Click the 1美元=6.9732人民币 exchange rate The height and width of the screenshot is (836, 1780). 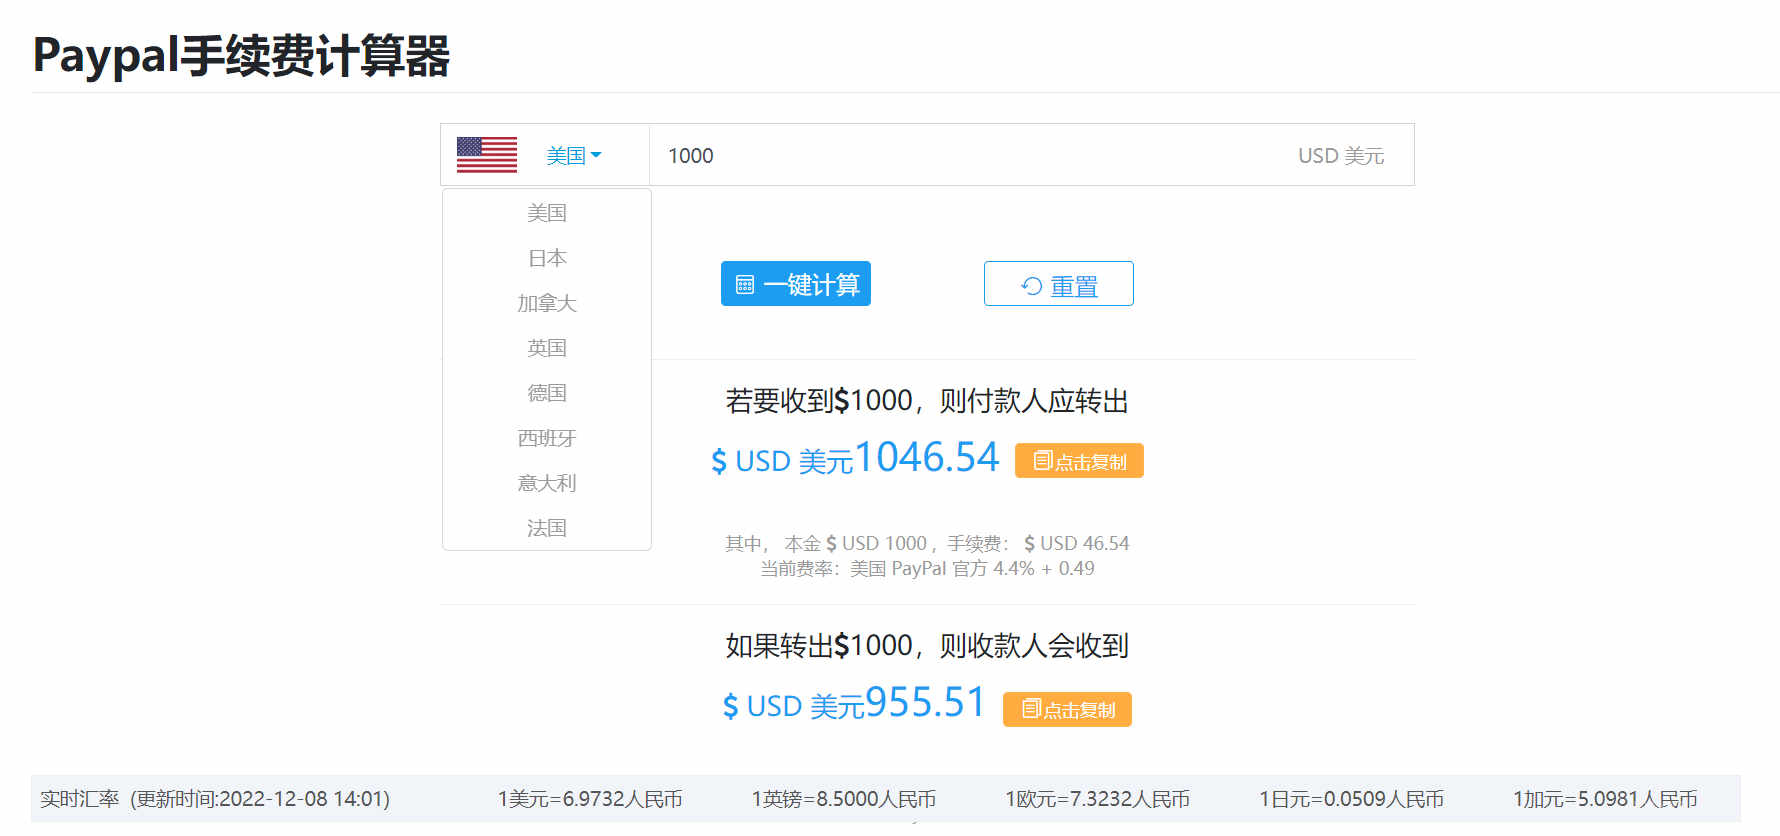(590, 799)
